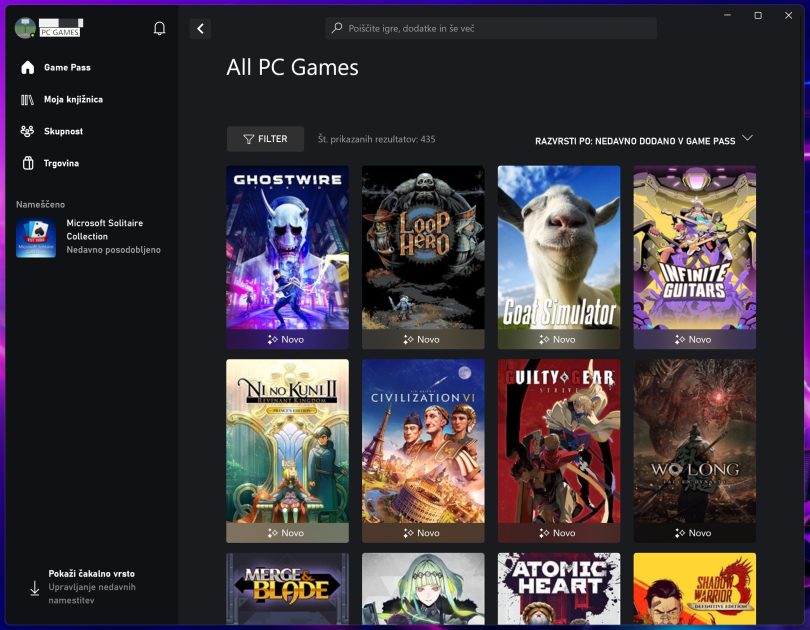Click the profile avatar picture

pos(25,28)
